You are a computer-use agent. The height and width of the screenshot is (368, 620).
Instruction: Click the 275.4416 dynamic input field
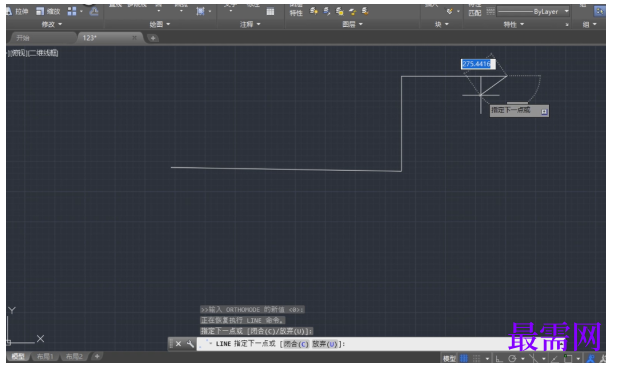[478, 64]
